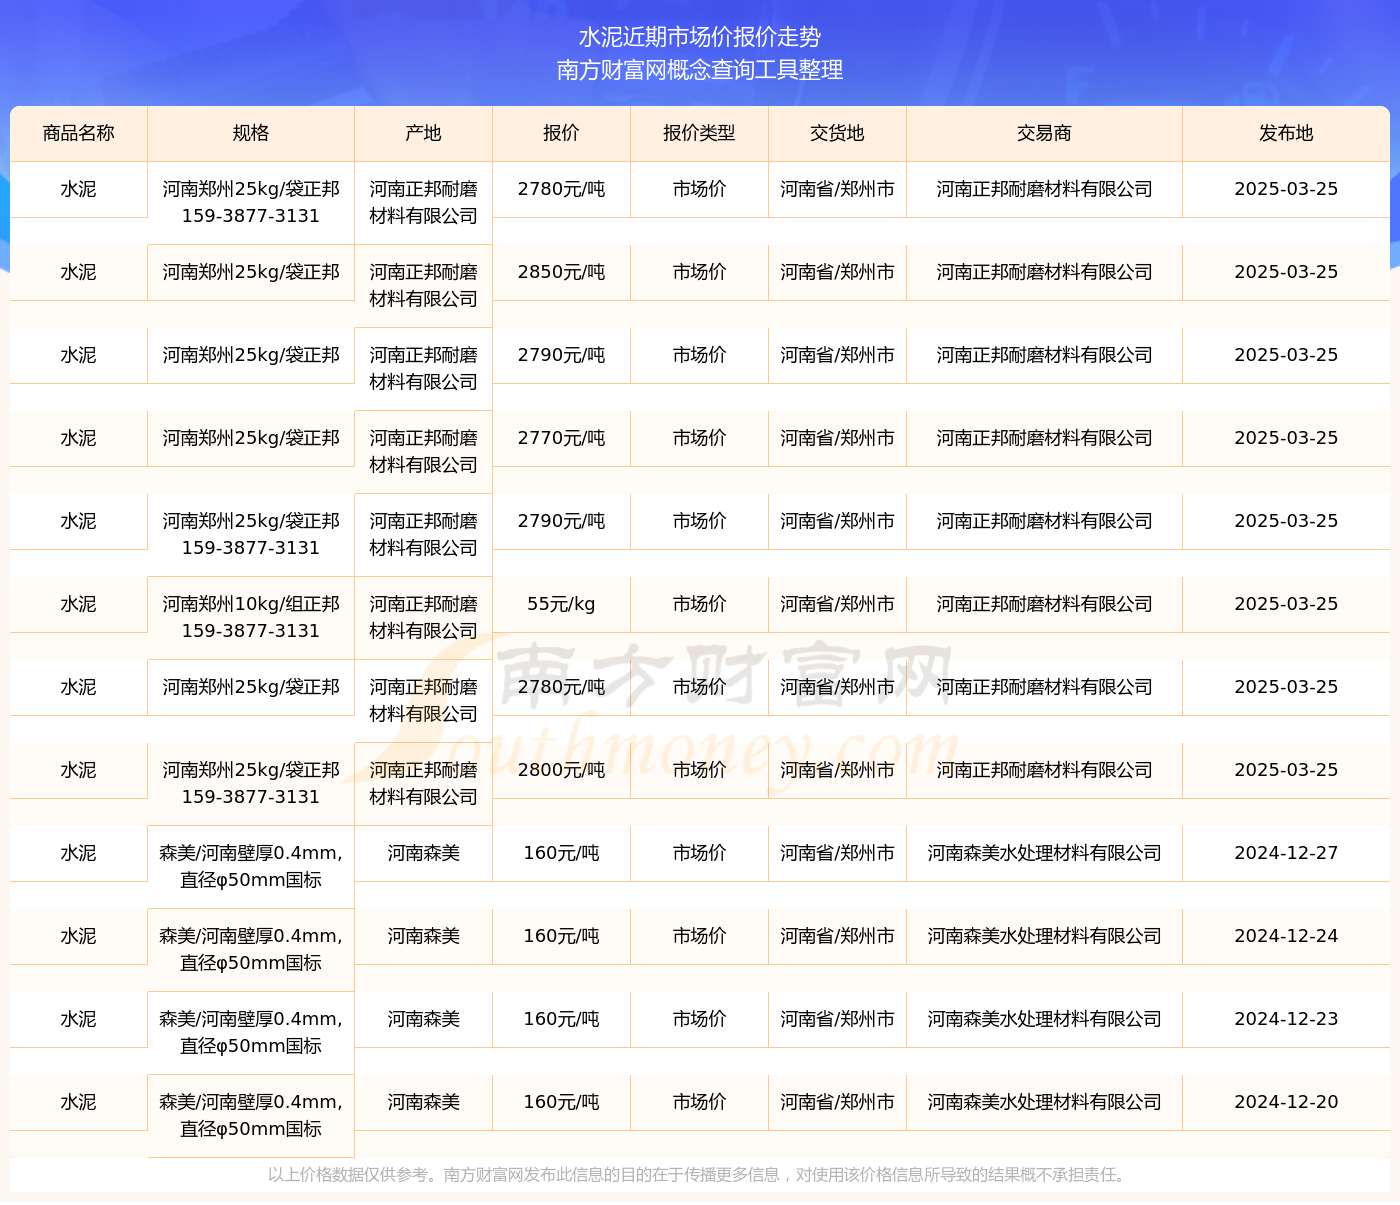The height and width of the screenshot is (1205, 1400).
Task: Click the trader cell in the 2850元/吨 row
Action: (1044, 272)
